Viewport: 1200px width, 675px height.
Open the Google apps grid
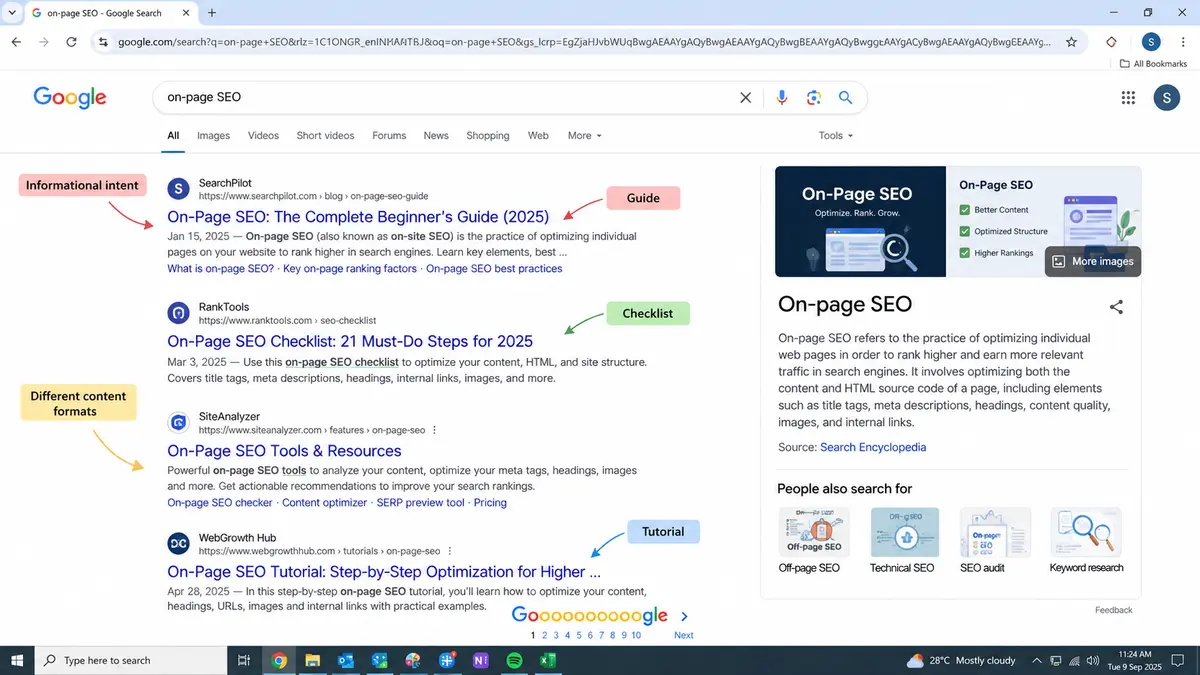coord(1128,98)
